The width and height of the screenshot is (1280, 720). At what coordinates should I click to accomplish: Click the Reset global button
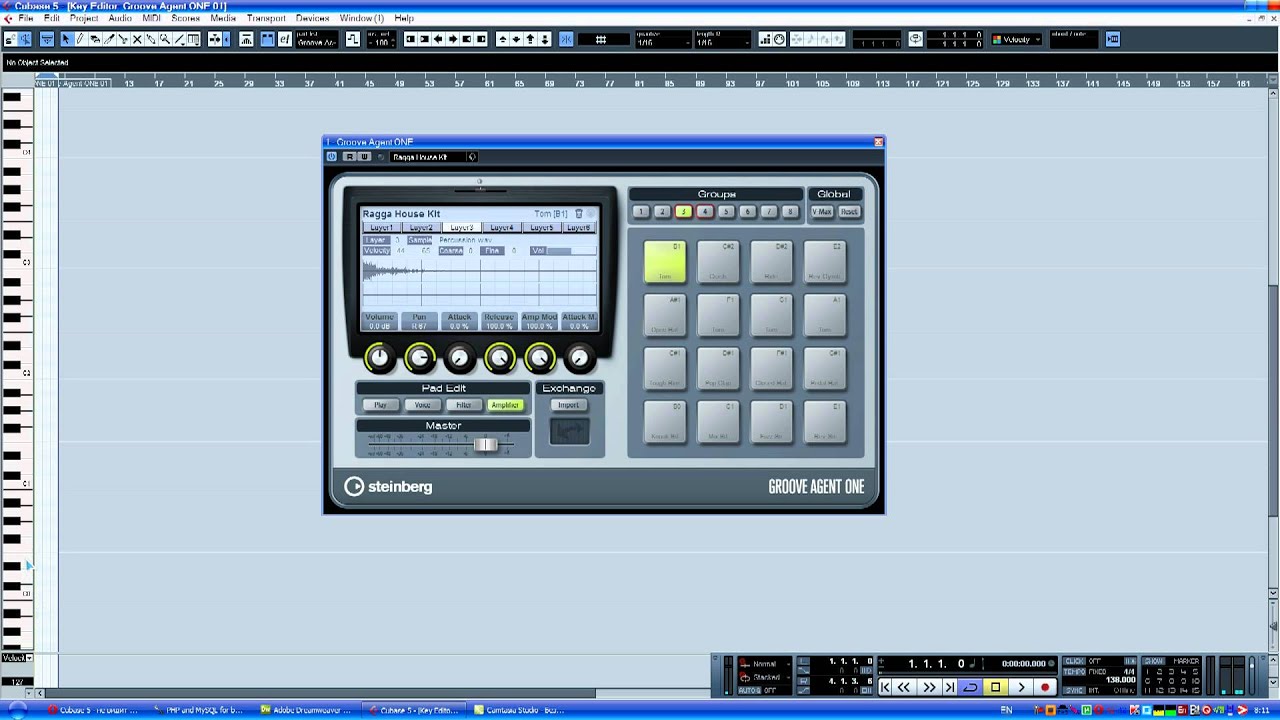(x=849, y=212)
